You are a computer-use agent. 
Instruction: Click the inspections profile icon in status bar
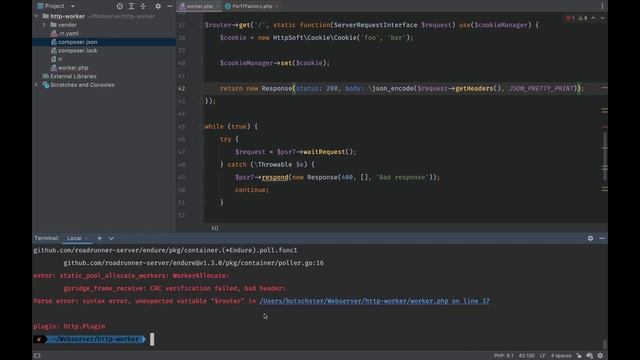(x=589, y=356)
